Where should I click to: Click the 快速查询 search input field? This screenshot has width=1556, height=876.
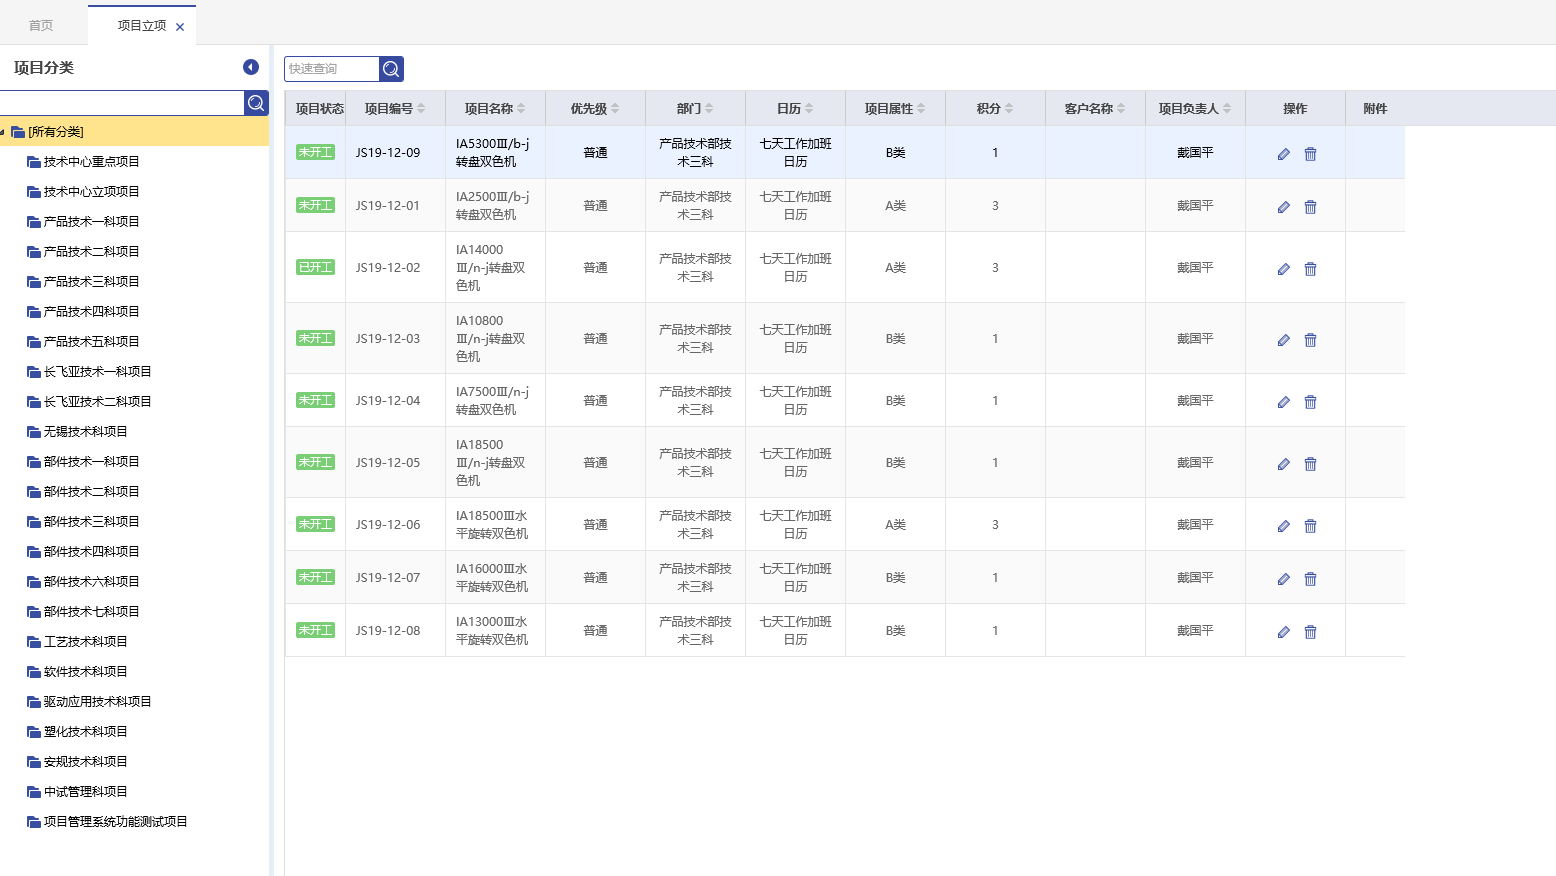[x=331, y=69]
